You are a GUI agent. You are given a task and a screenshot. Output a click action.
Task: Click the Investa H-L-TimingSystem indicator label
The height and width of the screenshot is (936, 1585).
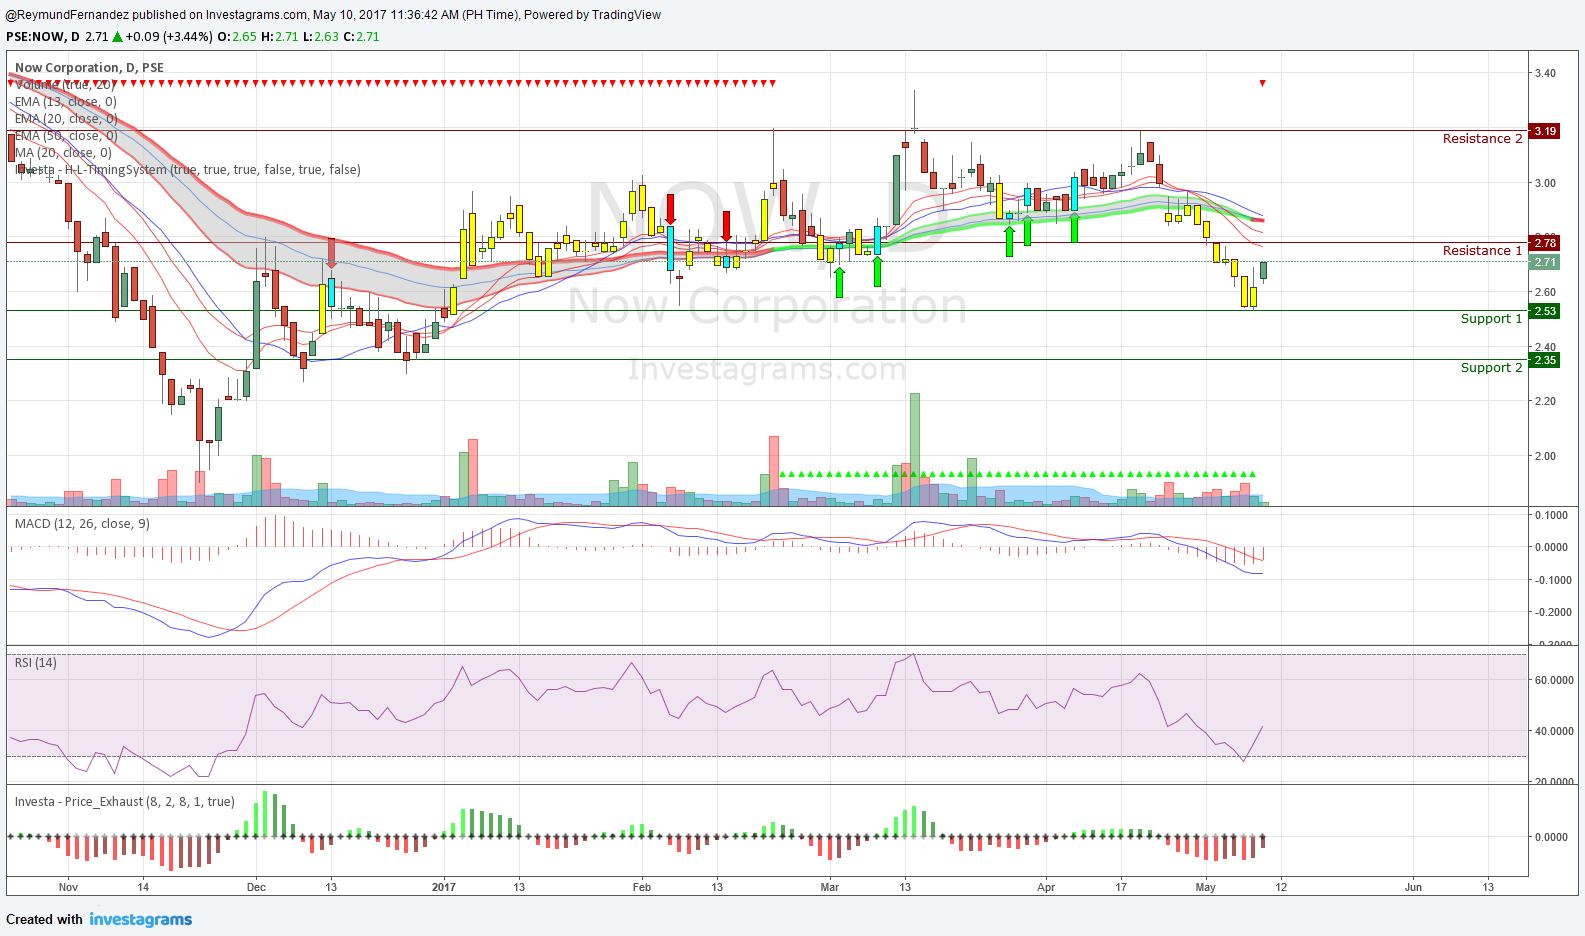point(188,170)
